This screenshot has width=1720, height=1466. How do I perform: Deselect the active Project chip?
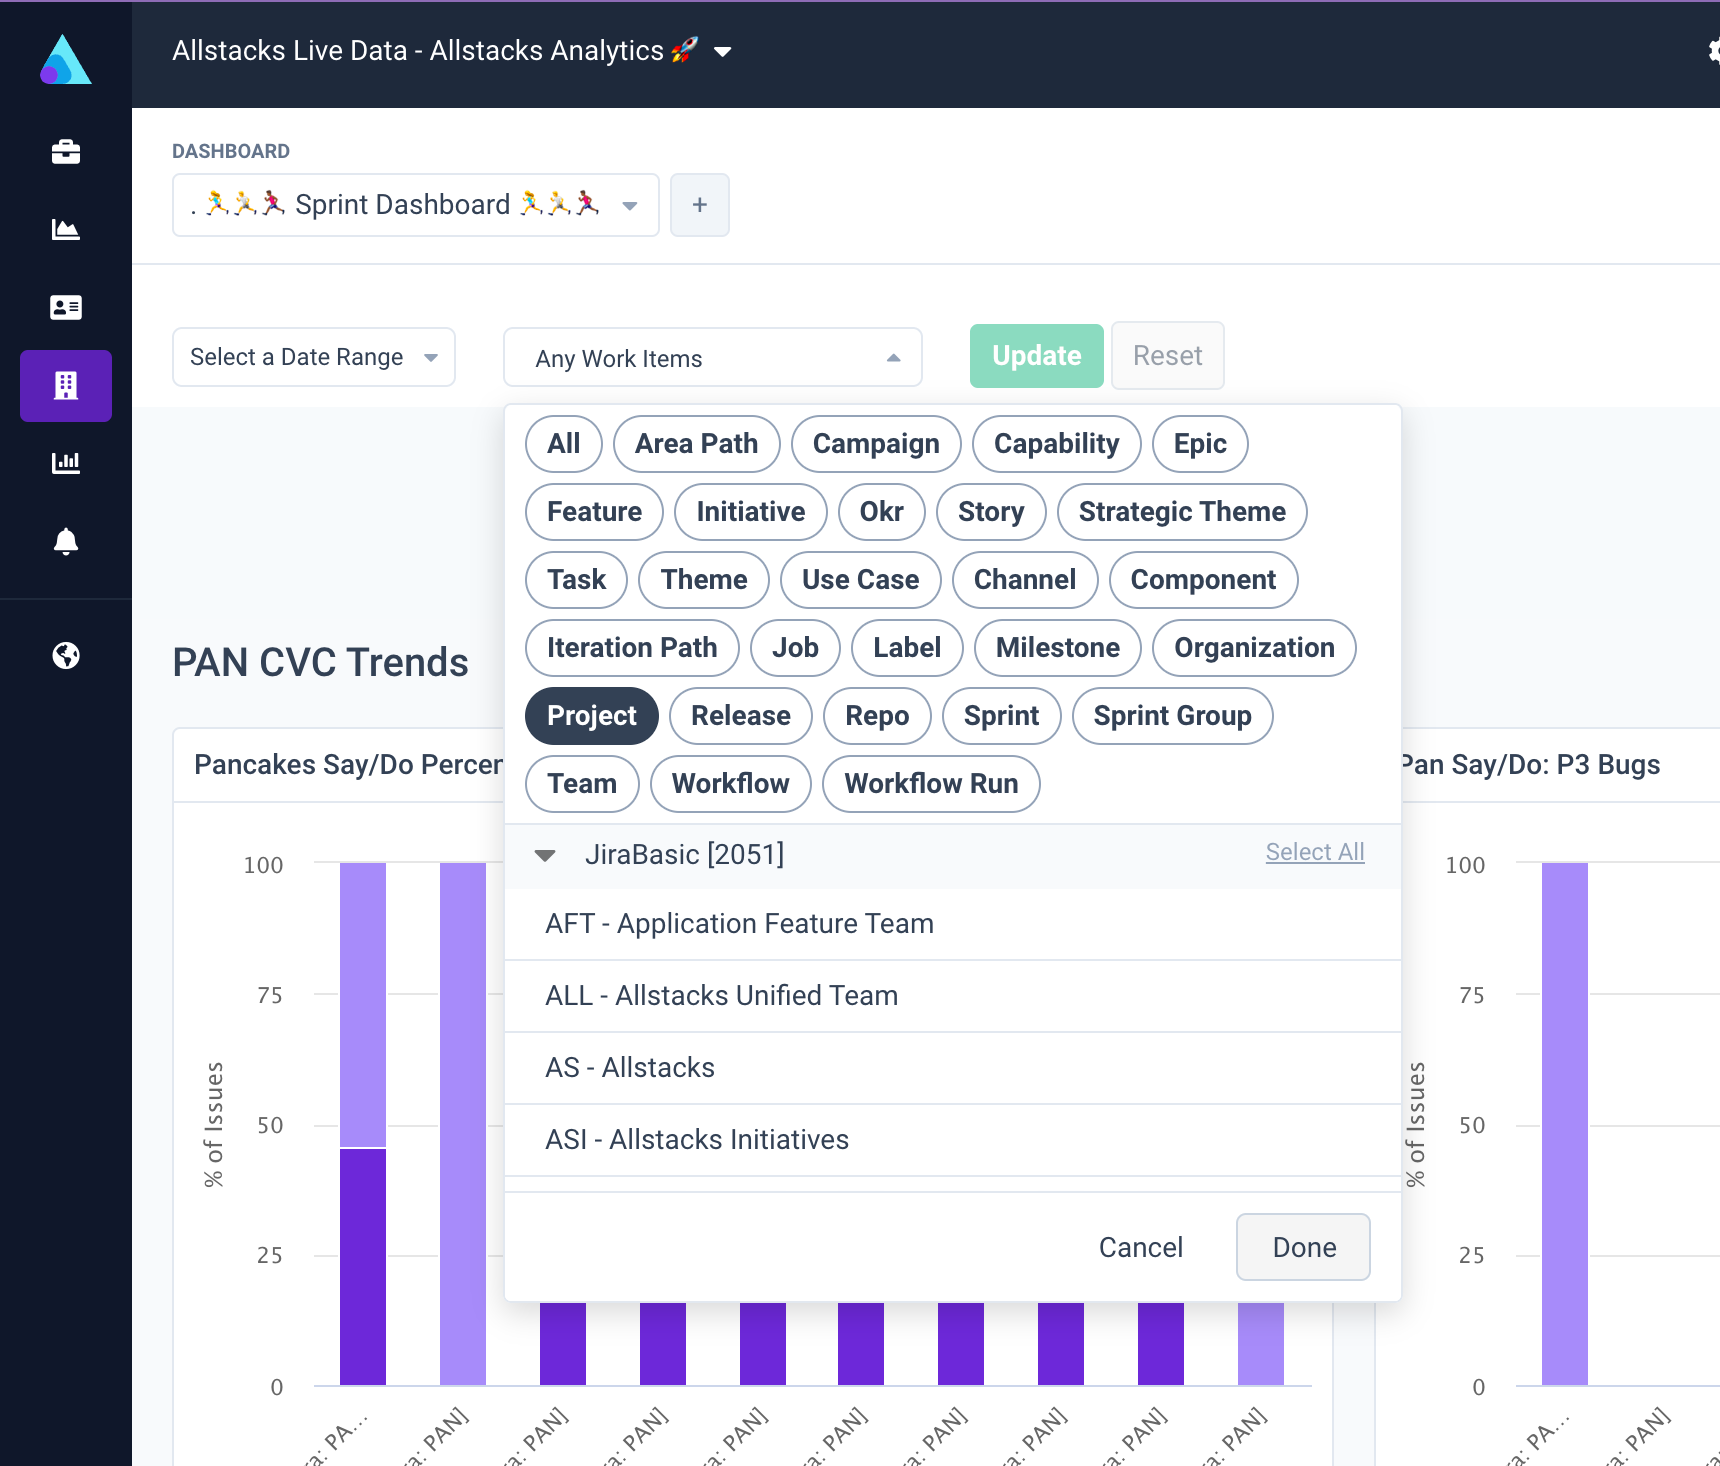592,716
